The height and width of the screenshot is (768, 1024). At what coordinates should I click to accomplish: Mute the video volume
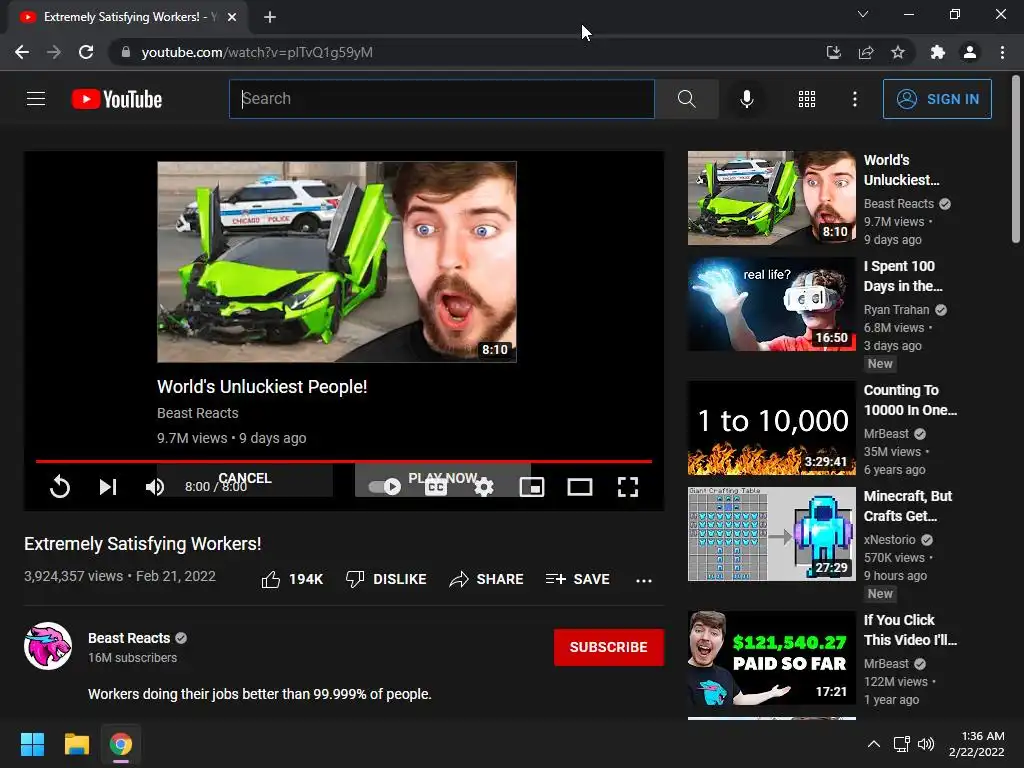(155, 487)
